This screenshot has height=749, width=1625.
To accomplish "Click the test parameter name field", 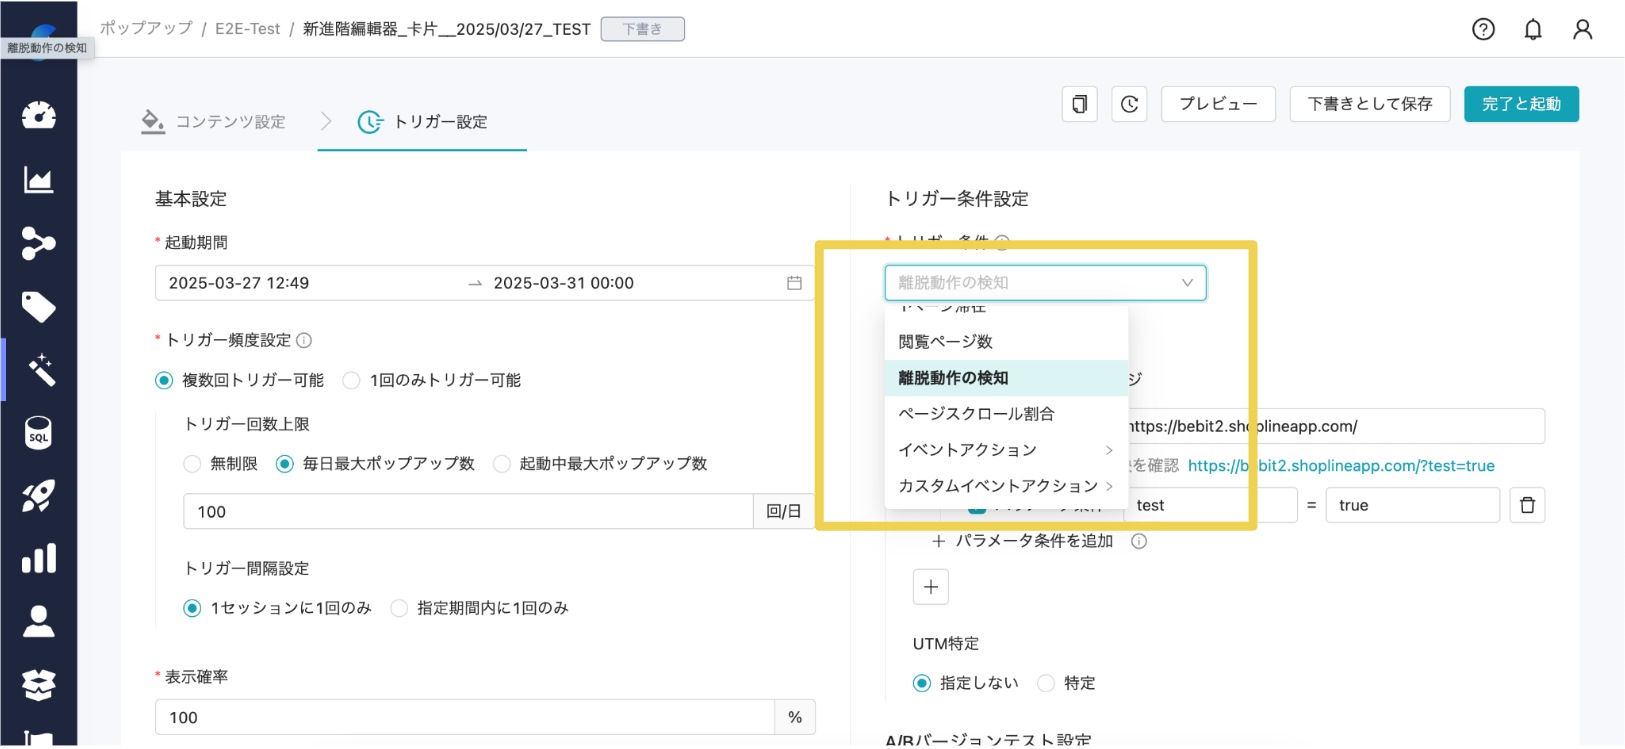I will coord(1210,505).
